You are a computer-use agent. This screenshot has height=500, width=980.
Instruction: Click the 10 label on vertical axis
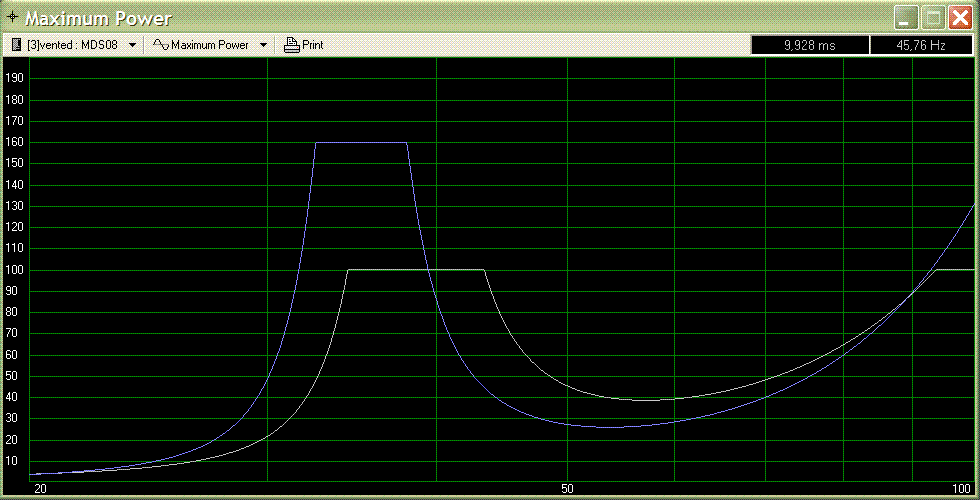pos(14,461)
